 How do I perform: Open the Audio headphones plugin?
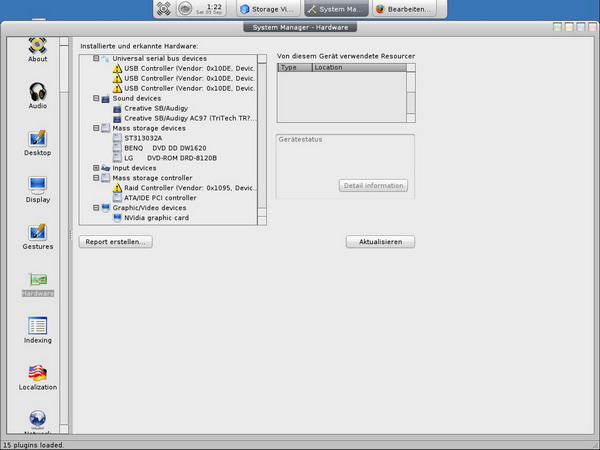point(38,96)
